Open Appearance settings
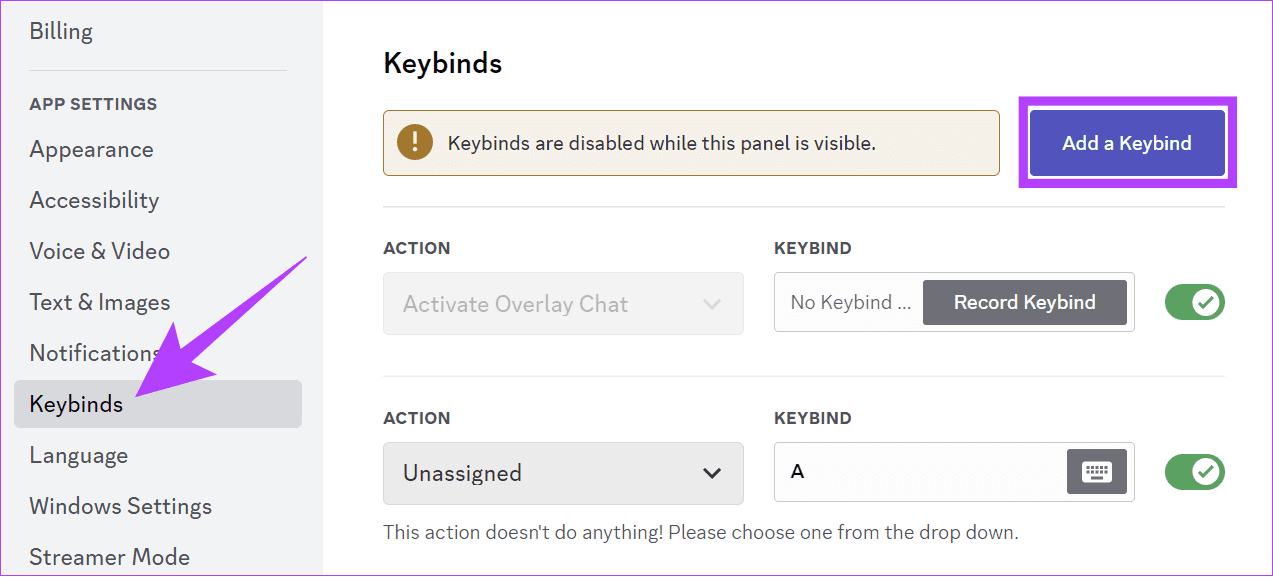The image size is (1273, 577). coord(91,149)
